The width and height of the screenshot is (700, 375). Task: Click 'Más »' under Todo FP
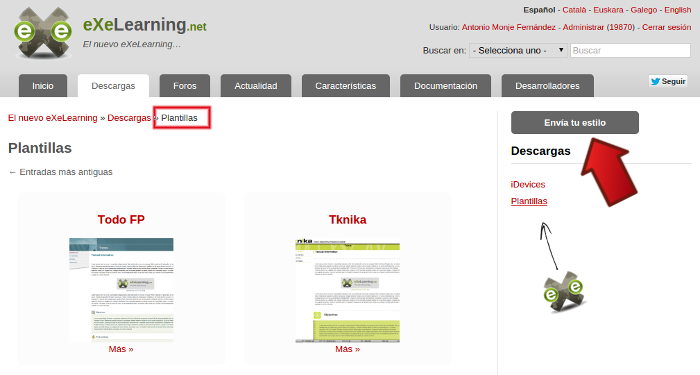pos(121,349)
